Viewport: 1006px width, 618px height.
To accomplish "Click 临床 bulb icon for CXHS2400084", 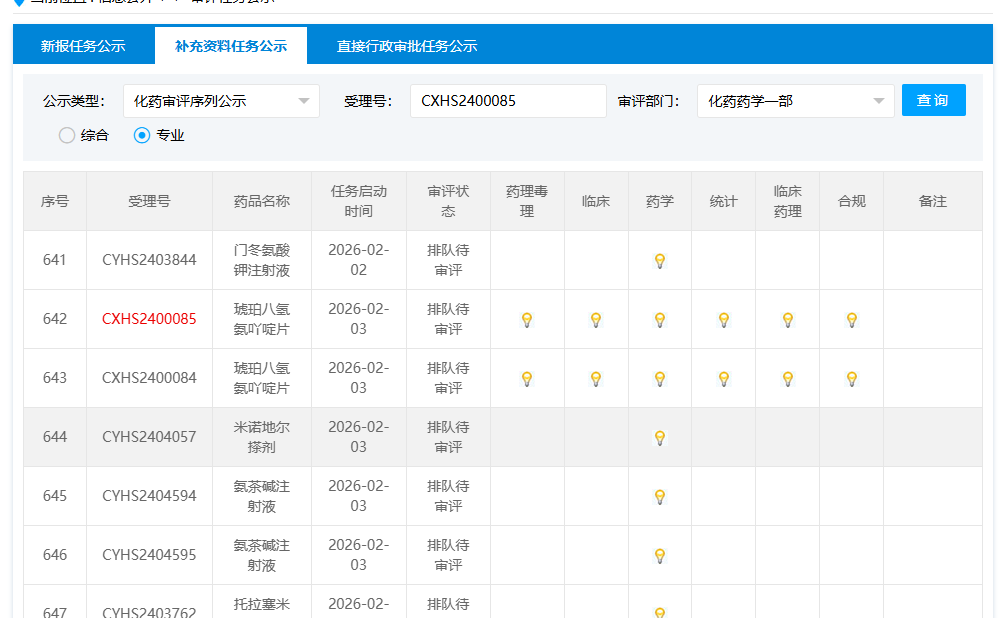I will [x=596, y=379].
